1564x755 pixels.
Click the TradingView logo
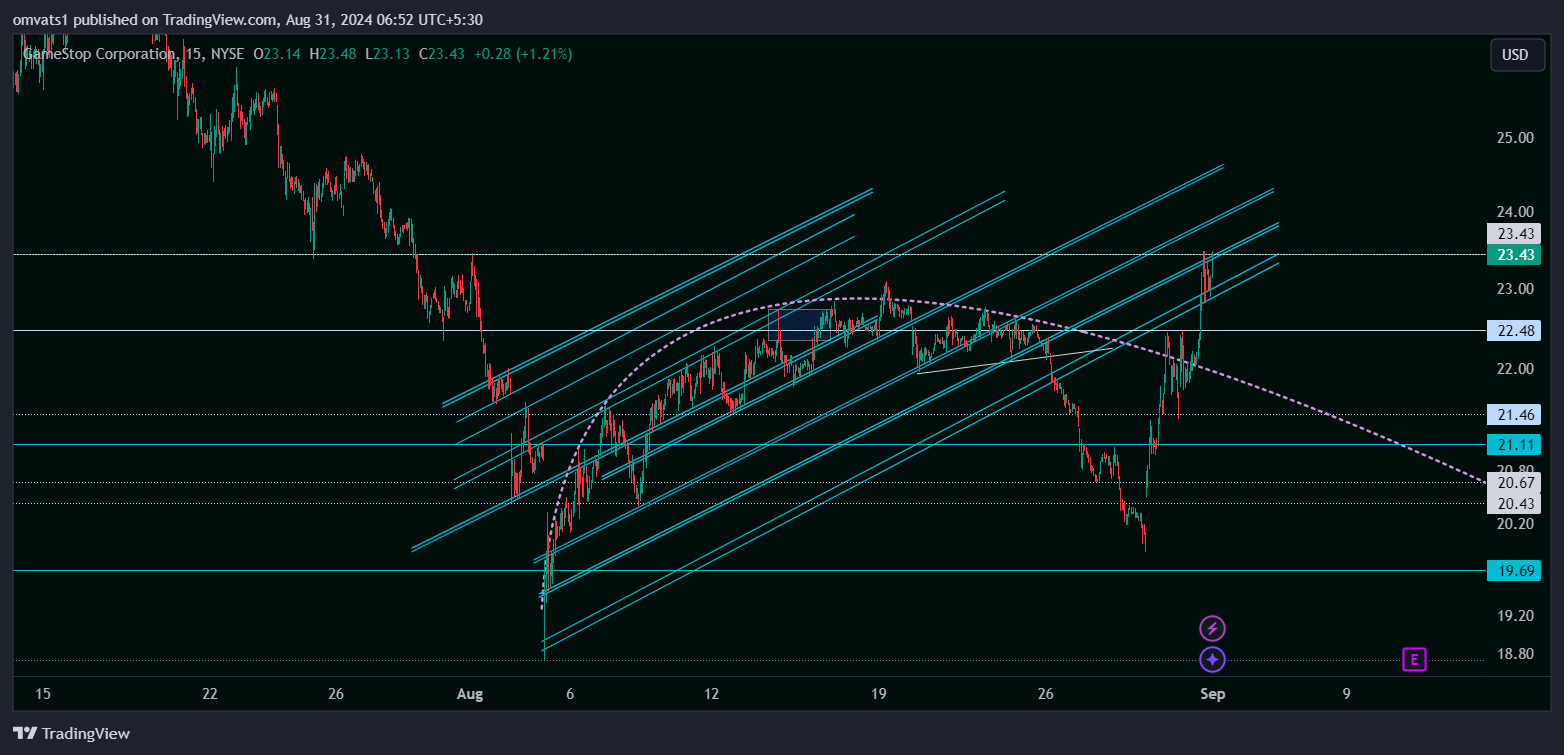click(x=72, y=733)
